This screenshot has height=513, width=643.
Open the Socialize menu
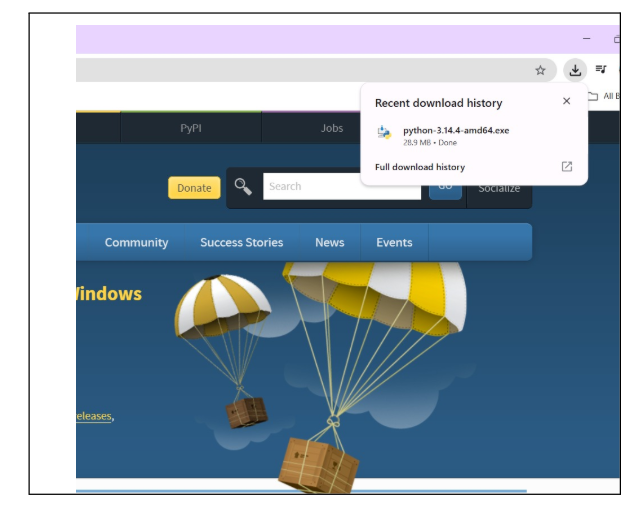tap(499, 188)
